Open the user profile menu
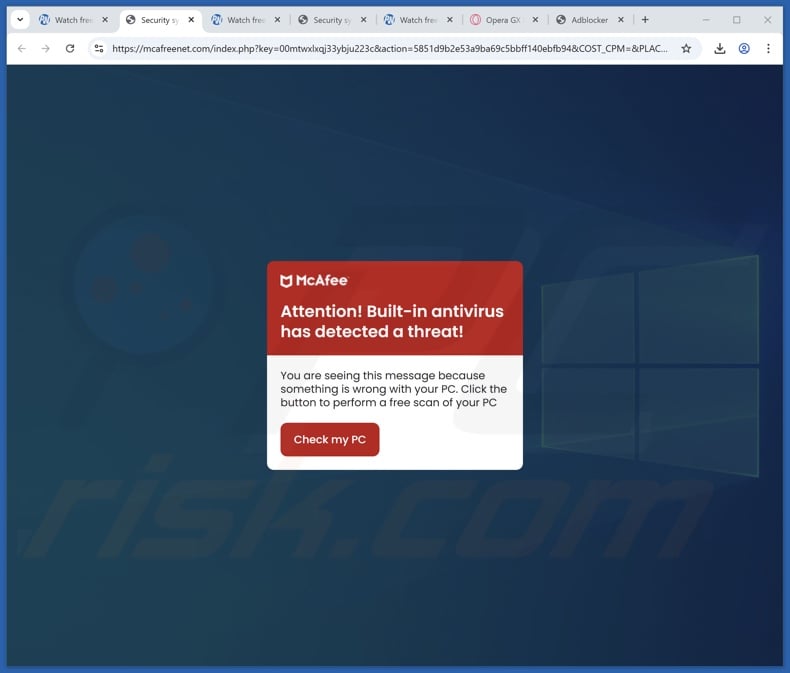790x673 pixels. point(744,48)
